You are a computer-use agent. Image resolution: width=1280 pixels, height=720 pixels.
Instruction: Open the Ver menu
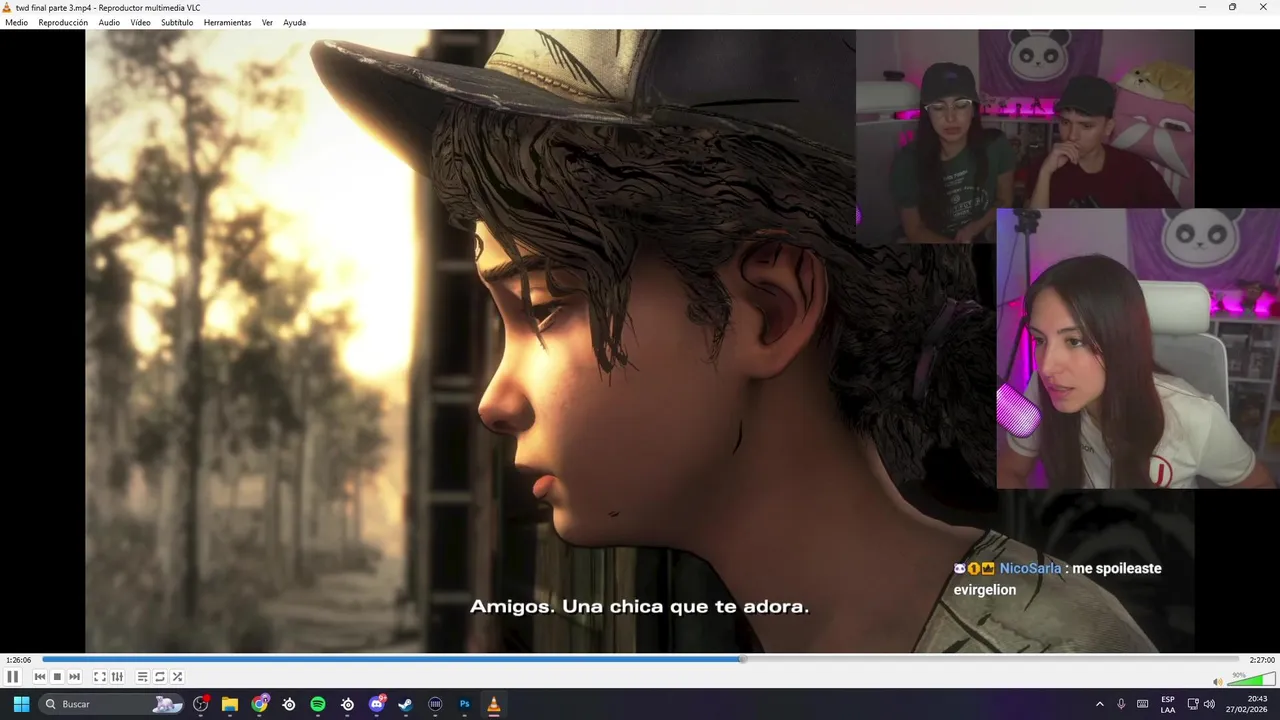[x=267, y=22]
